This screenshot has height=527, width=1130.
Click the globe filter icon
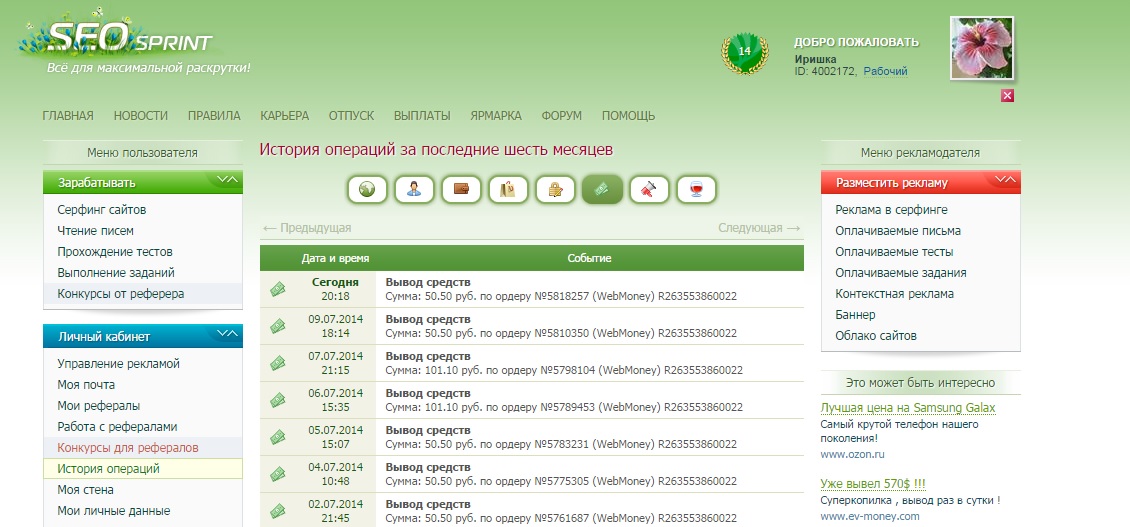[368, 190]
